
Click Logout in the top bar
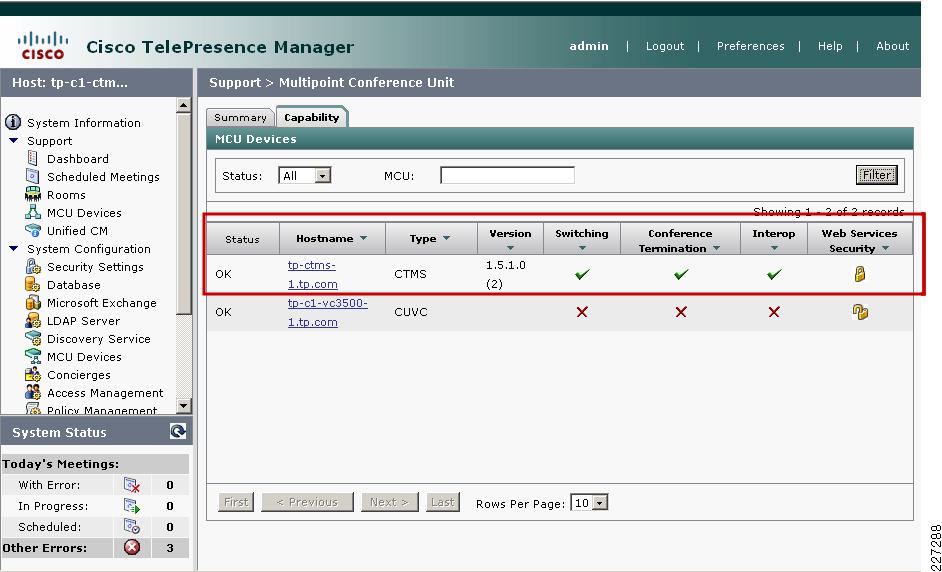664,46
